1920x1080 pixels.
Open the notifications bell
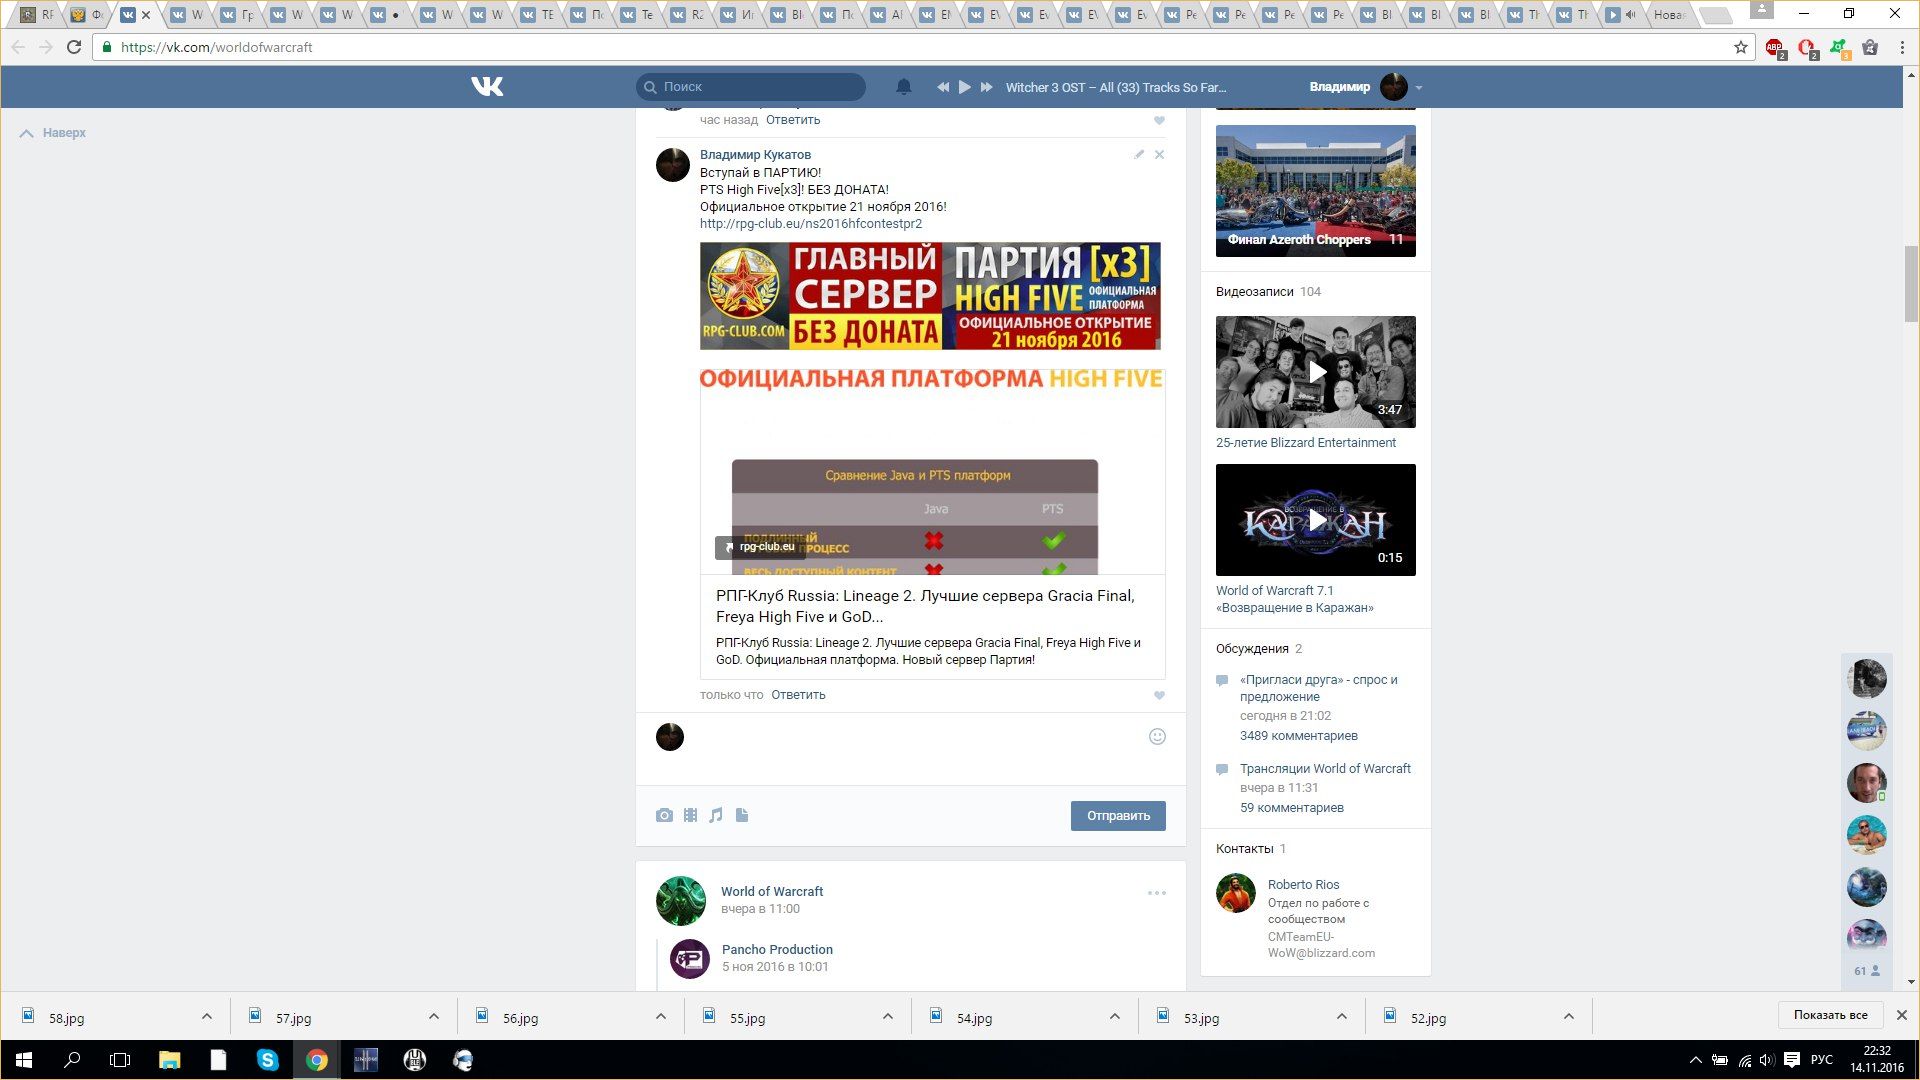[x=903, y=87]
